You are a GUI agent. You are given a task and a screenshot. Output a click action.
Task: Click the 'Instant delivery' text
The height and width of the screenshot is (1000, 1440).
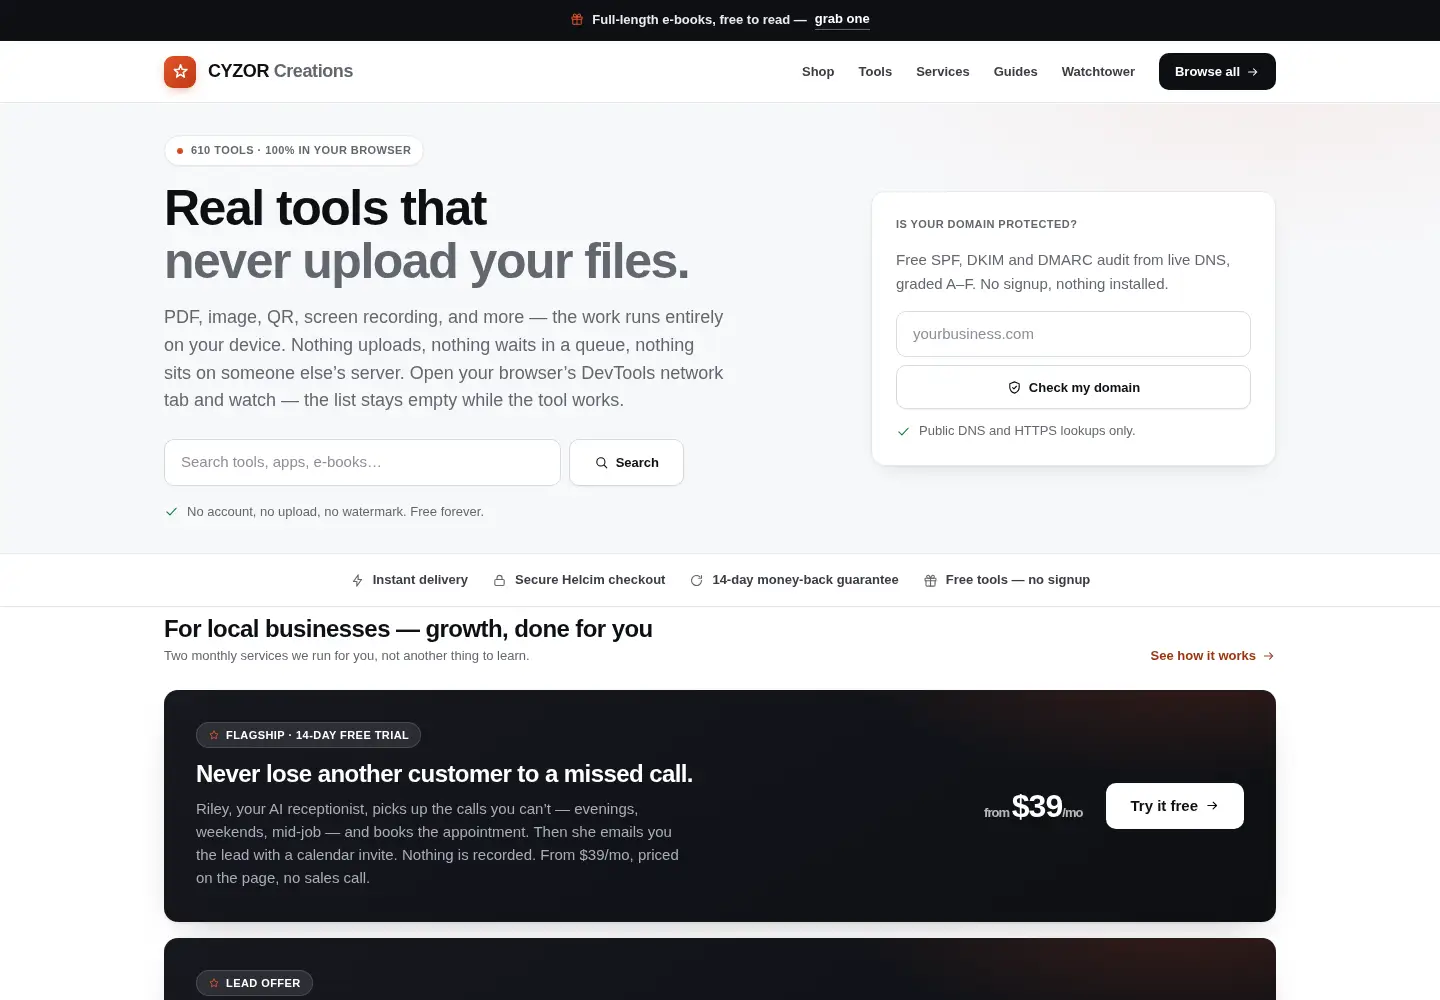[420, 580]
